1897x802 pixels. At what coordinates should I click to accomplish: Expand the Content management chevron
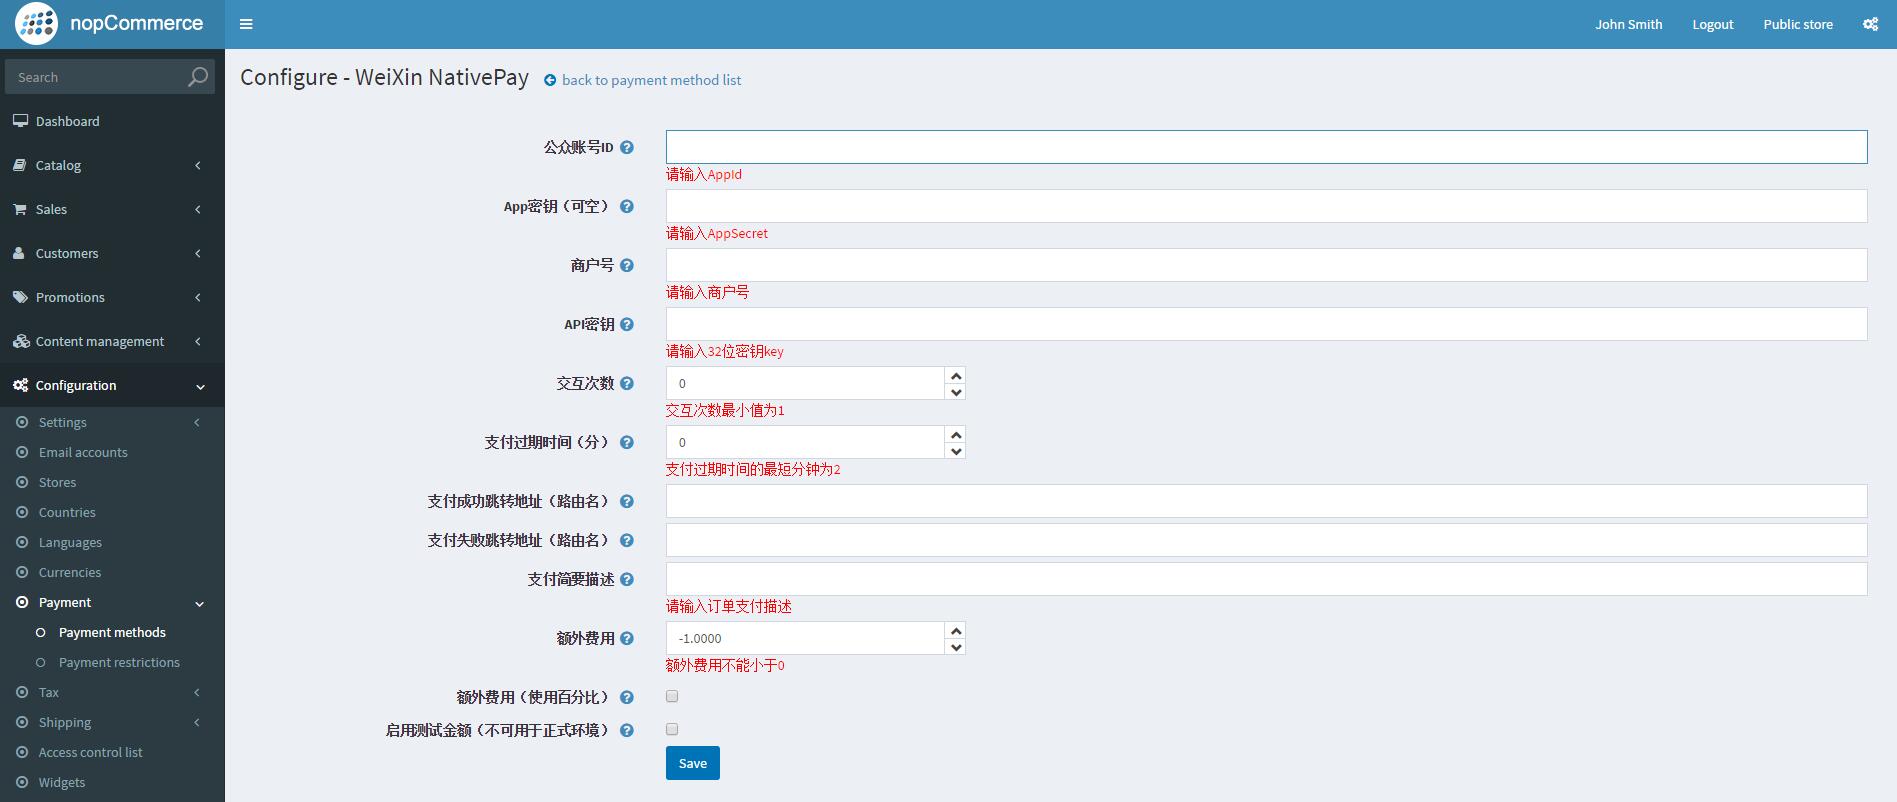click(198, 341)
